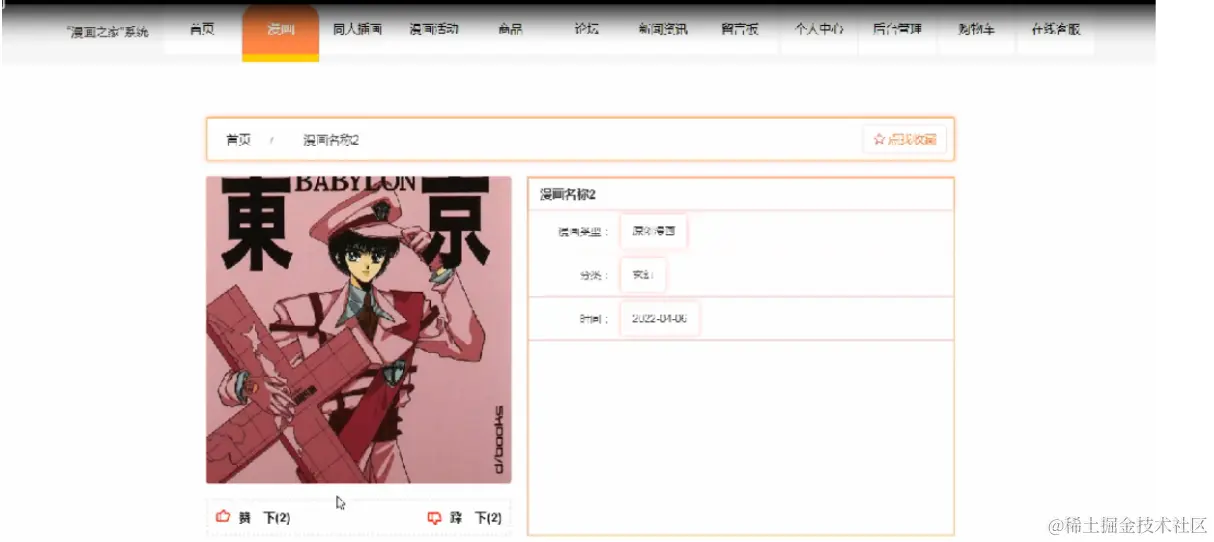Screen dimensions: 1214x542
Task: Click the thumbs-up like icon
Action: point(223,517)
